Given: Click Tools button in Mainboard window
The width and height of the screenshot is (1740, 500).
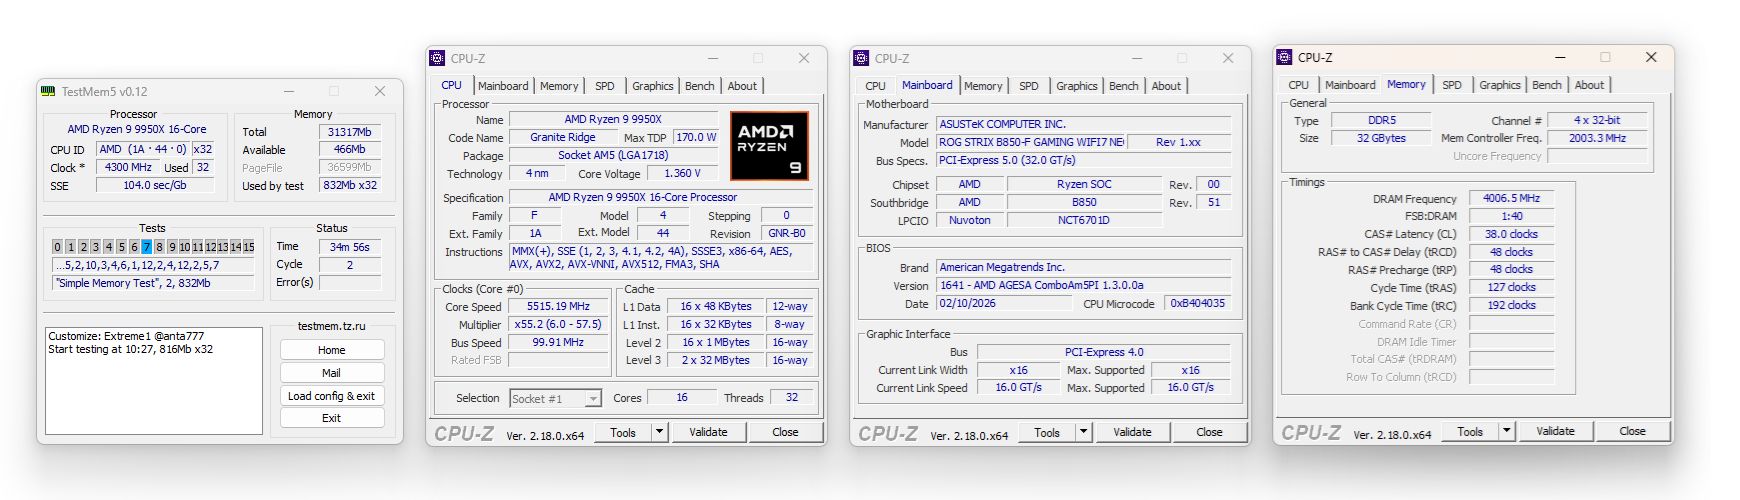Looking at the screenshot, I should click(x=1047, y=432).
